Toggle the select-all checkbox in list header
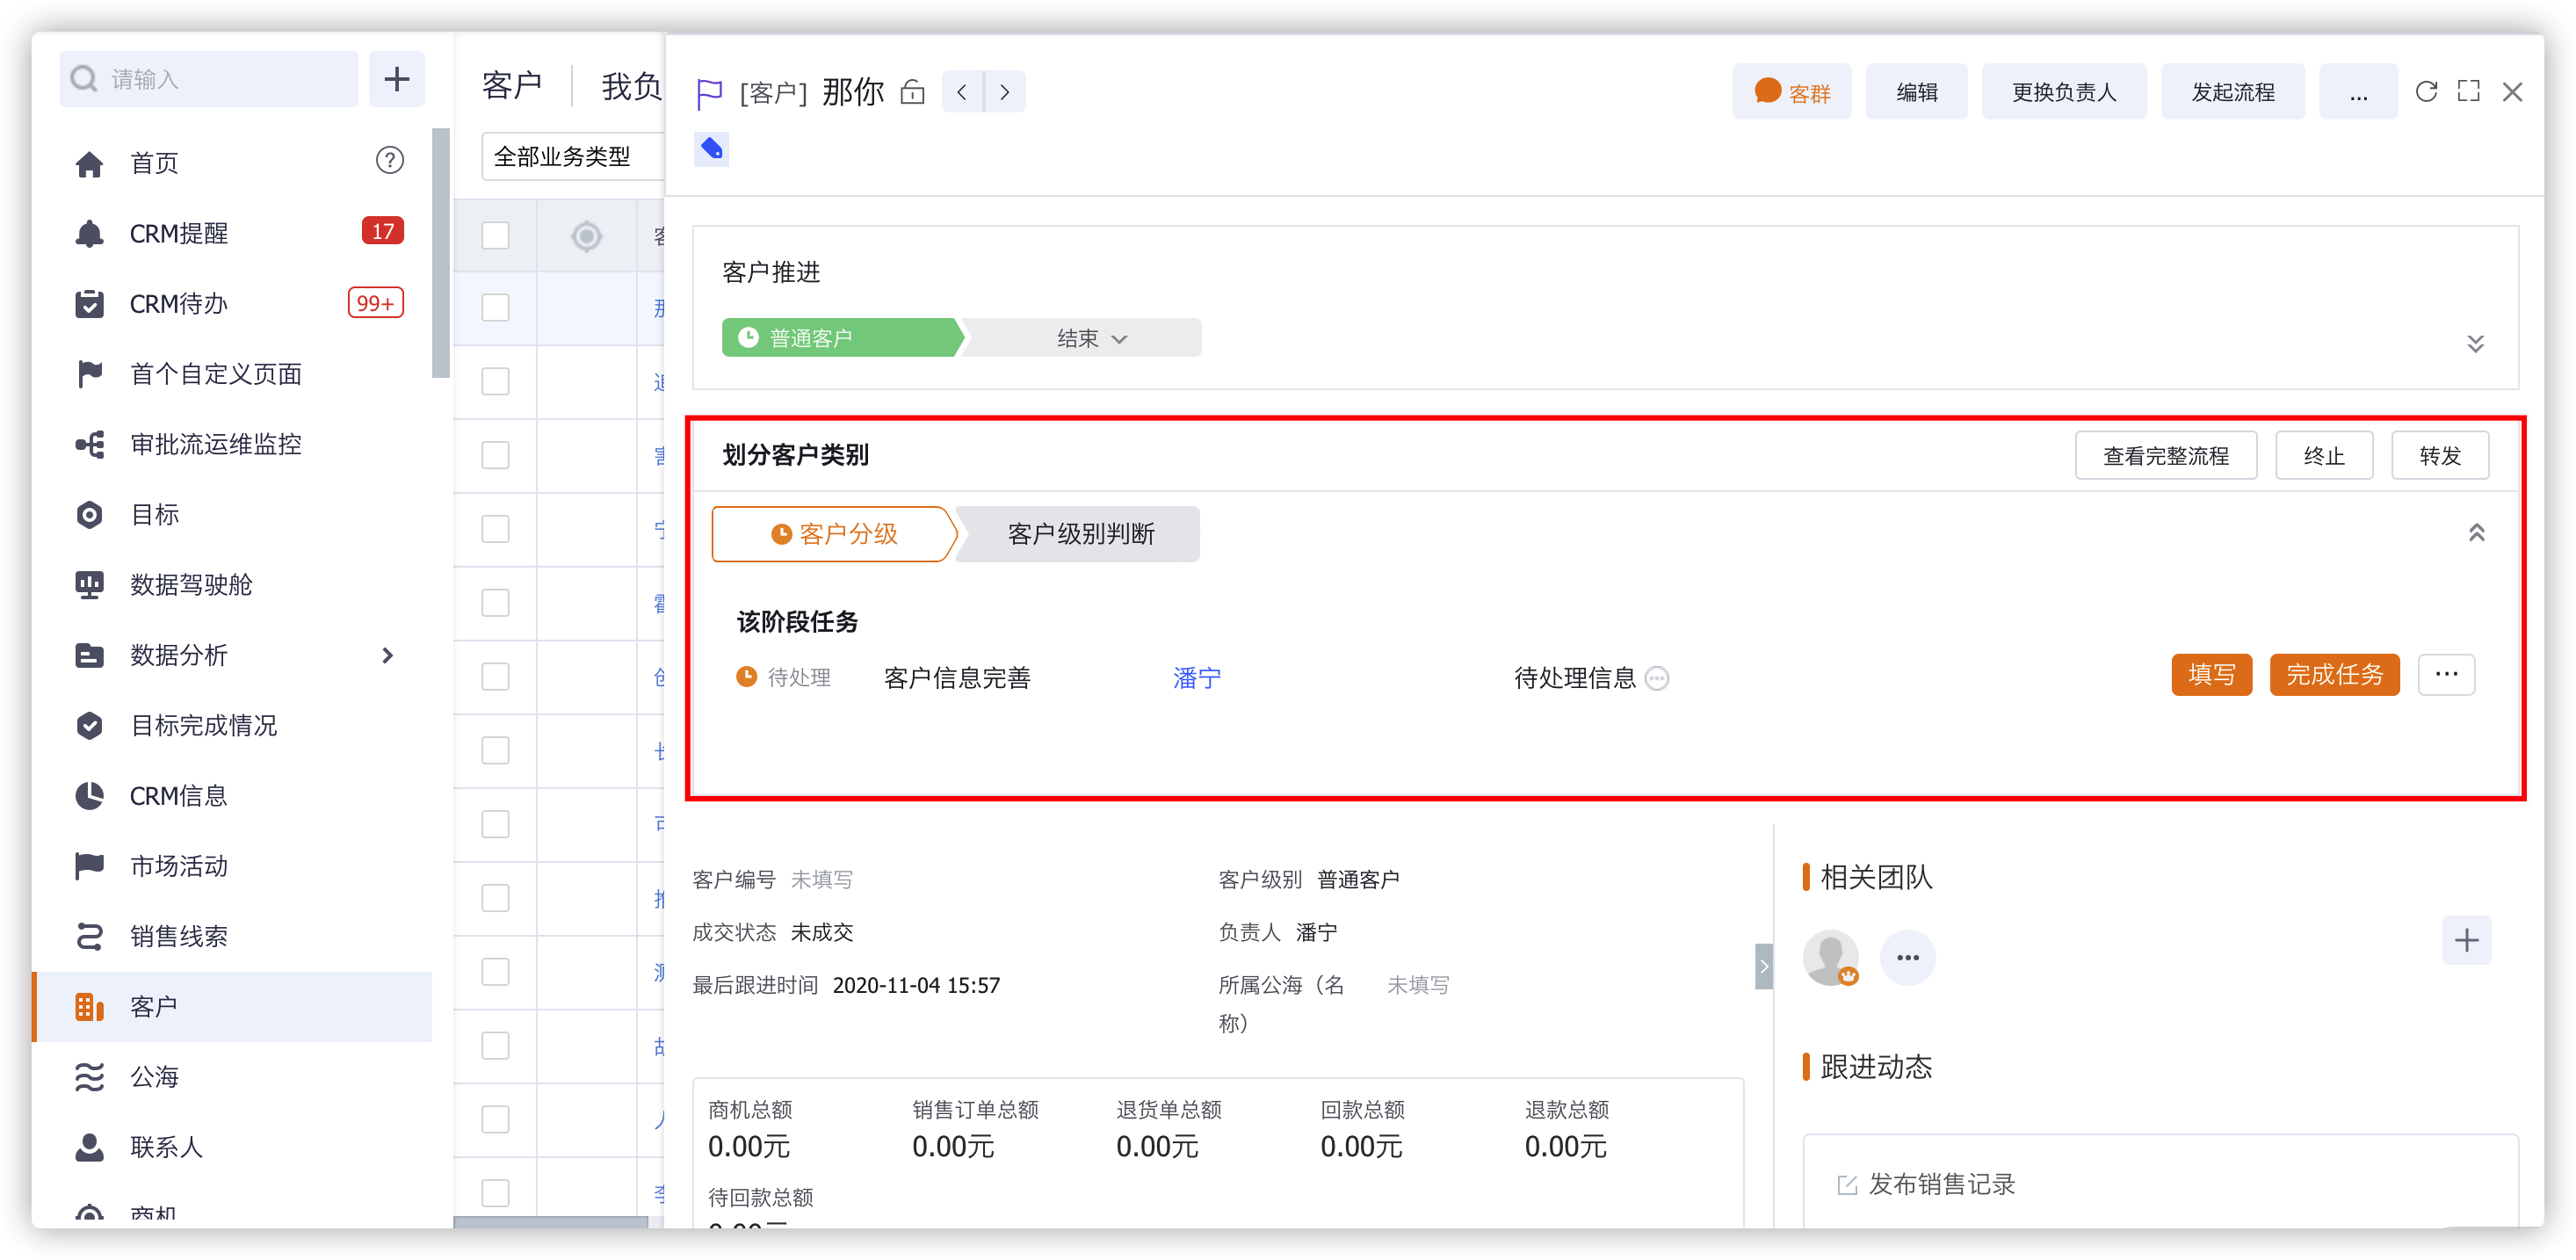 pos(495,235)
